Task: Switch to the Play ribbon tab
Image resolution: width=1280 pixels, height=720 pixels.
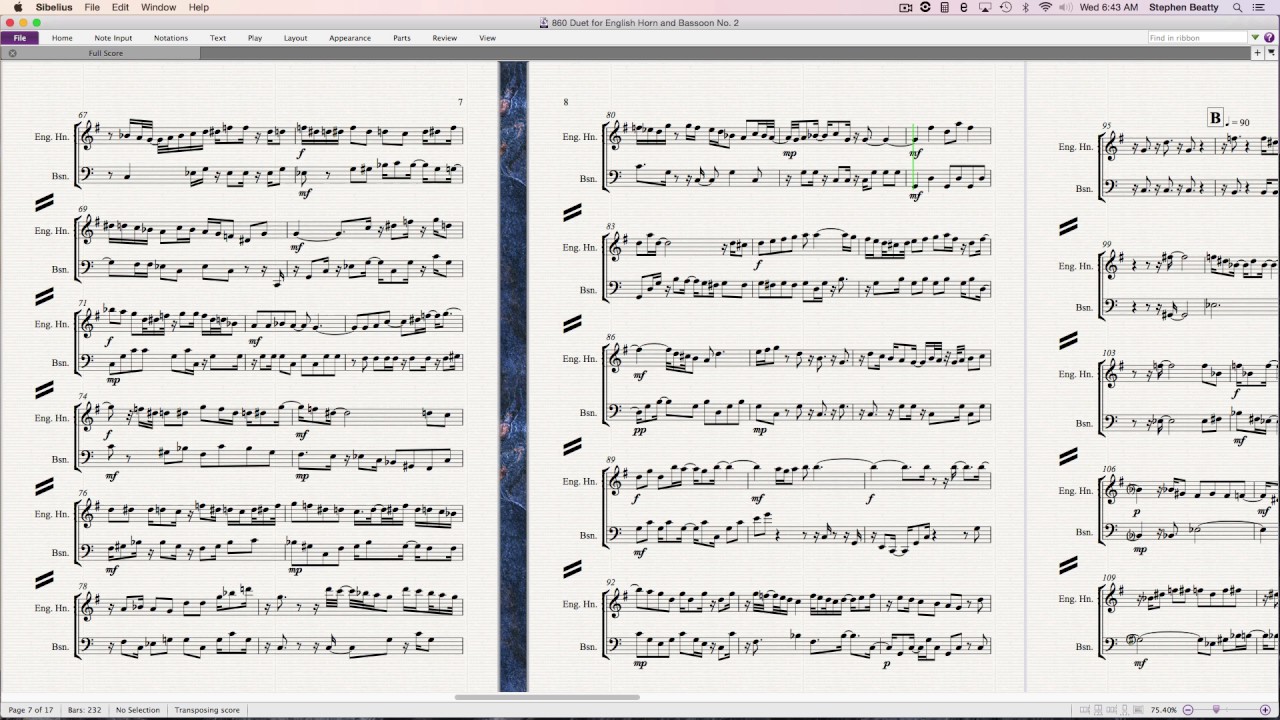Action: [255, 38]
